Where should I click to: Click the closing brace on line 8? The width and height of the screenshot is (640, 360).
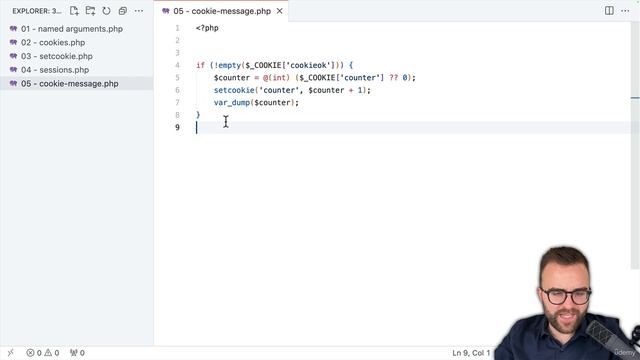click(x=198, y=115)
